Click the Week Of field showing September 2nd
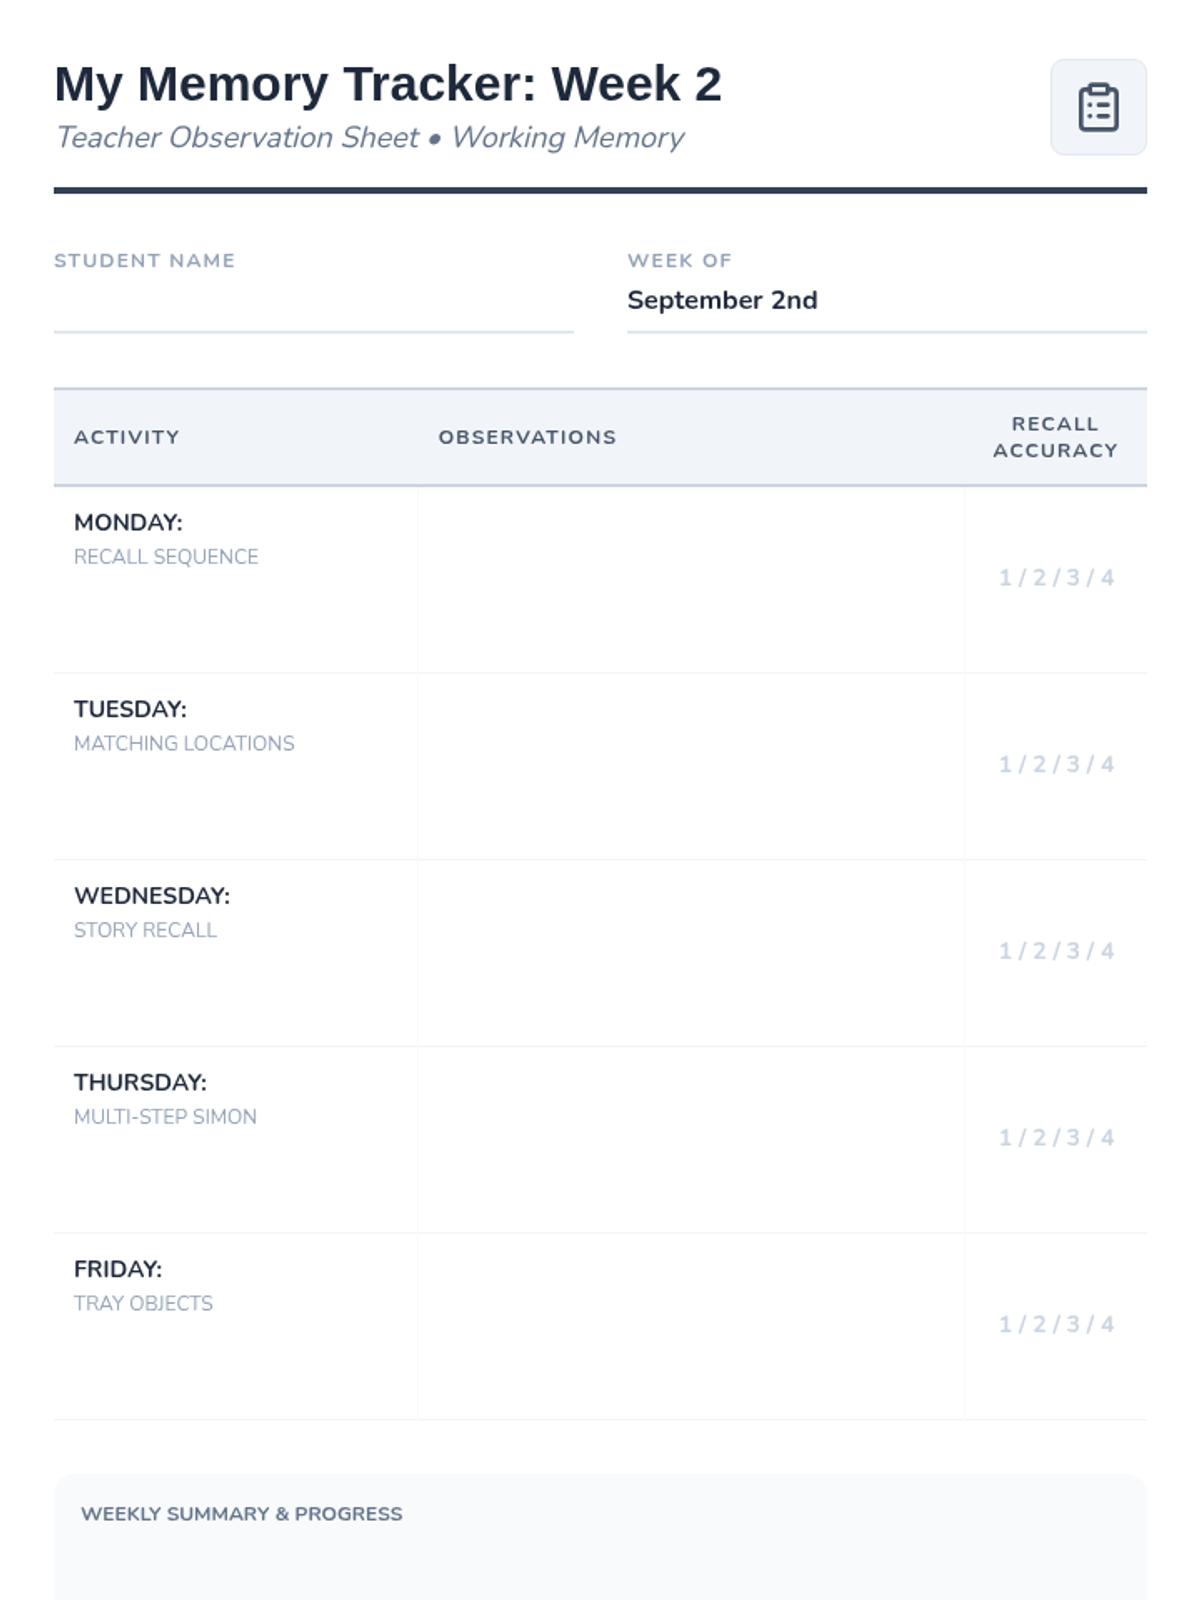The height and width of the screenshot is (1600, 1200). [x=886, y=301]
